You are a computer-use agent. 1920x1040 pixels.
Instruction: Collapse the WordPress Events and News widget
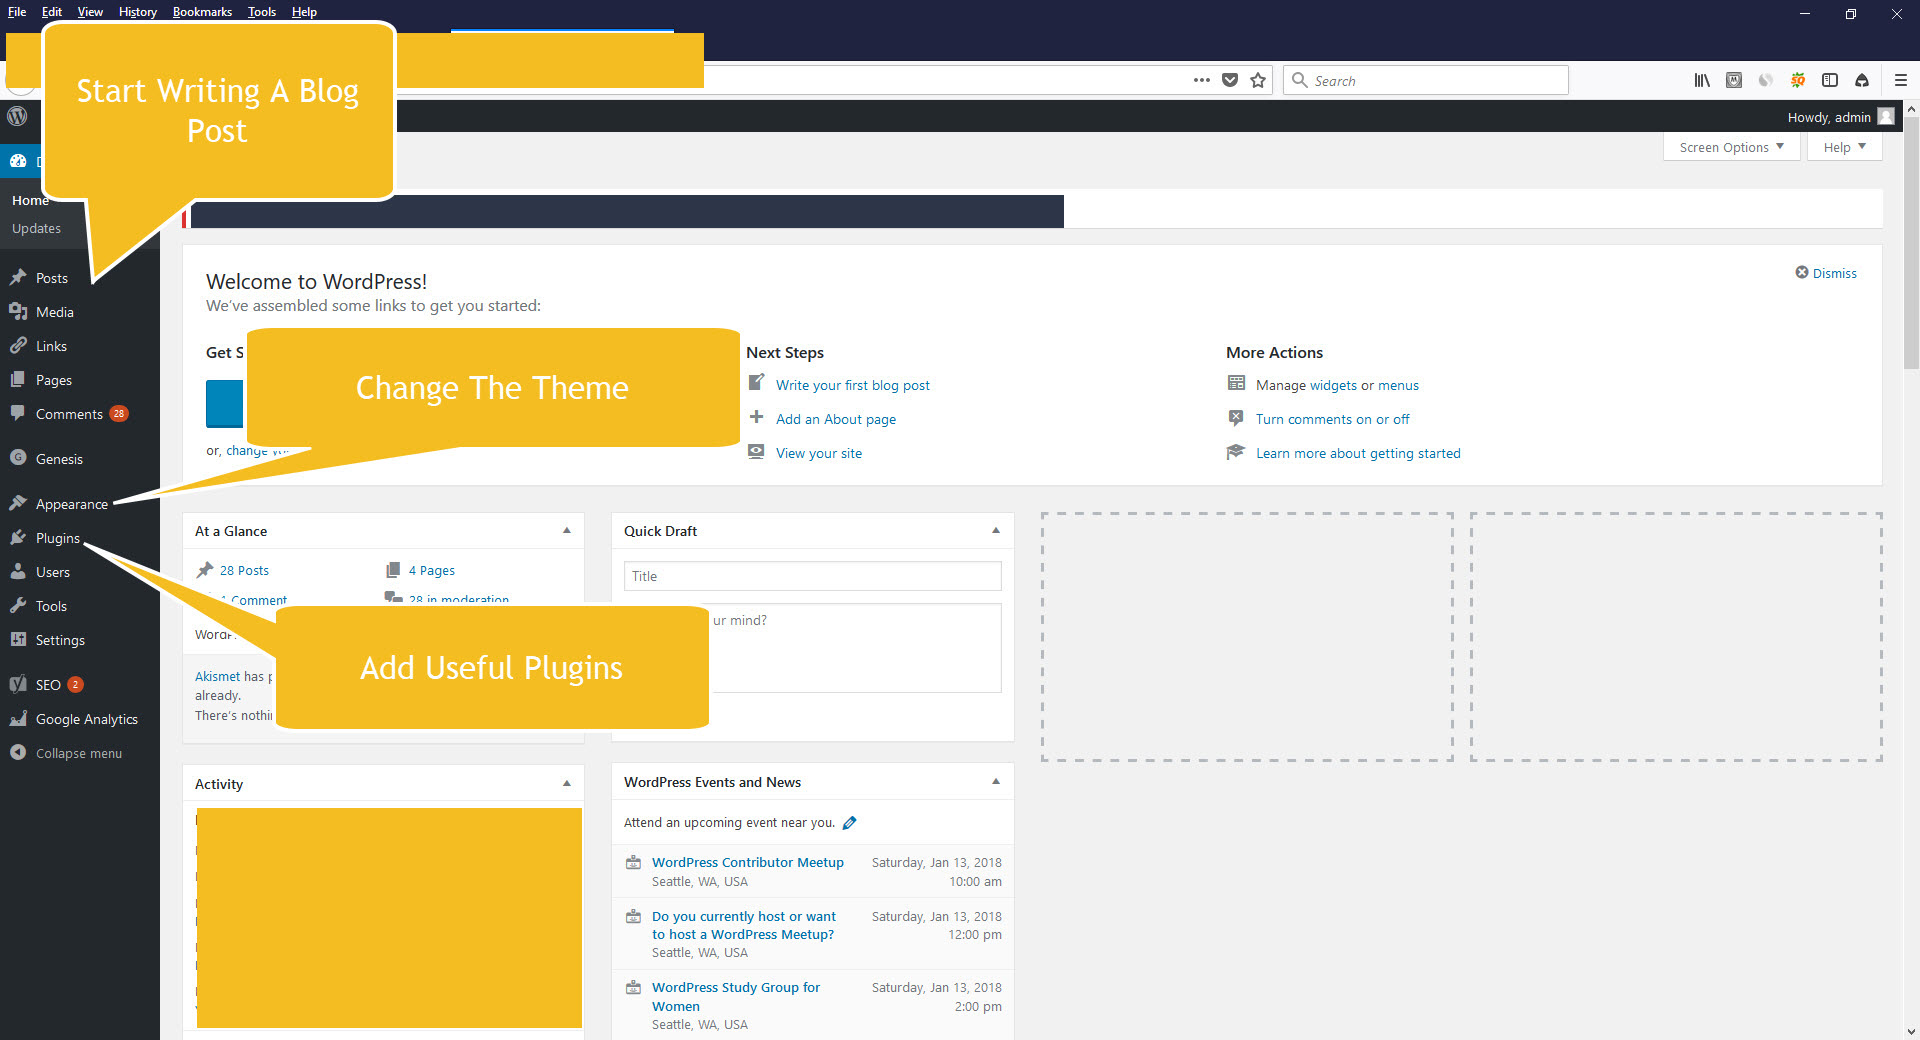coord(996,782)
